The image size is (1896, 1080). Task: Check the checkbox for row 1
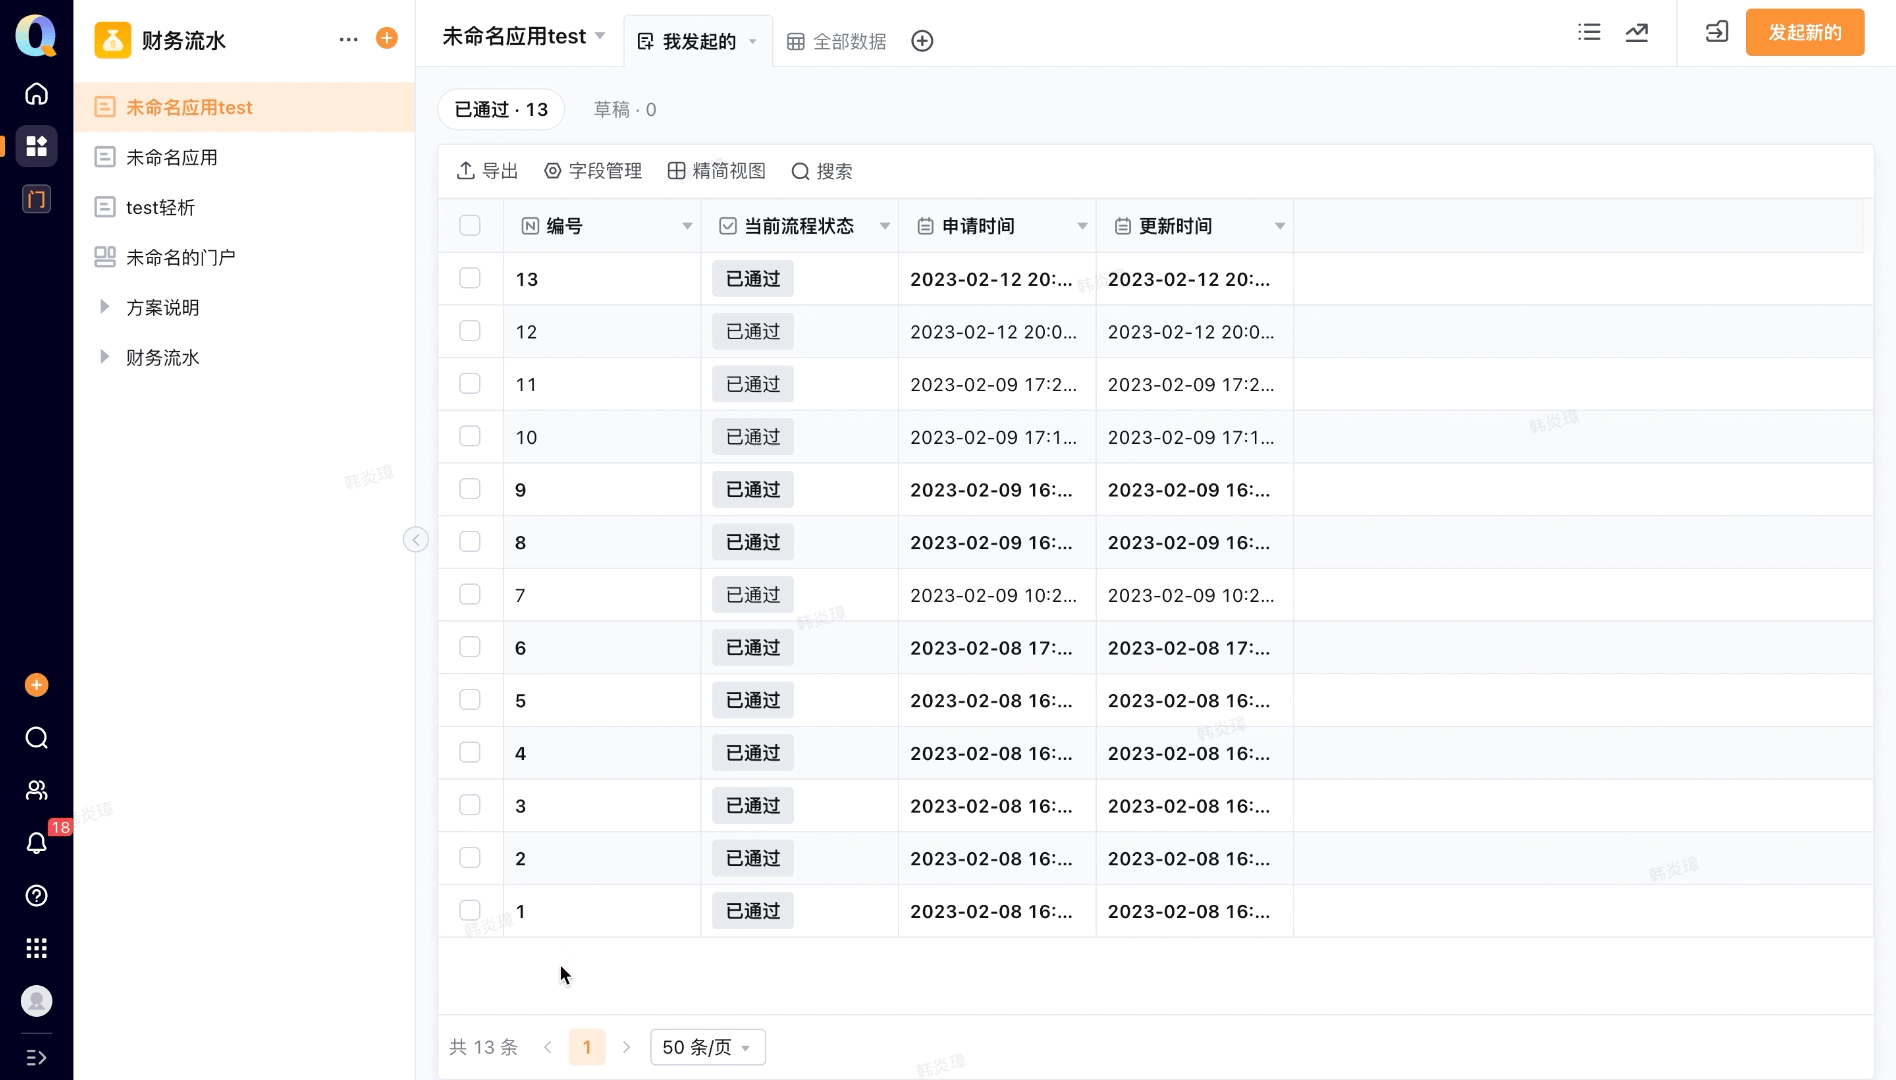coord(470,910)
